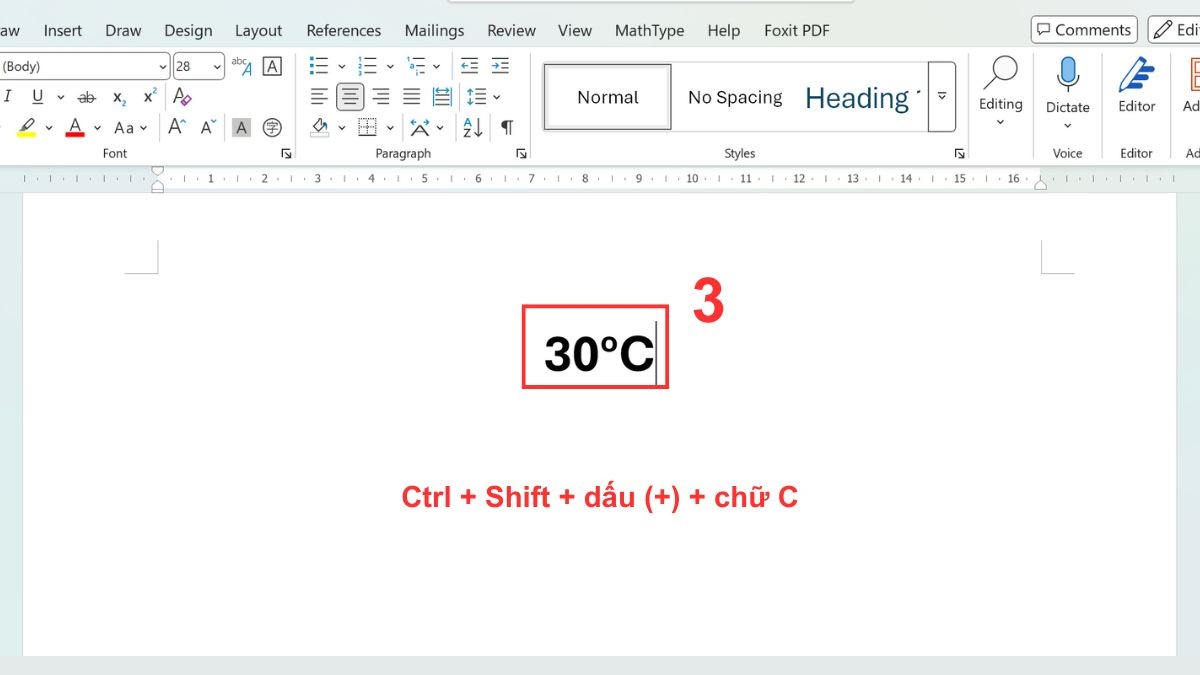Screen dimensions: 1200x675
Task: Expand underline style options arrow
Action: (60, 97)
